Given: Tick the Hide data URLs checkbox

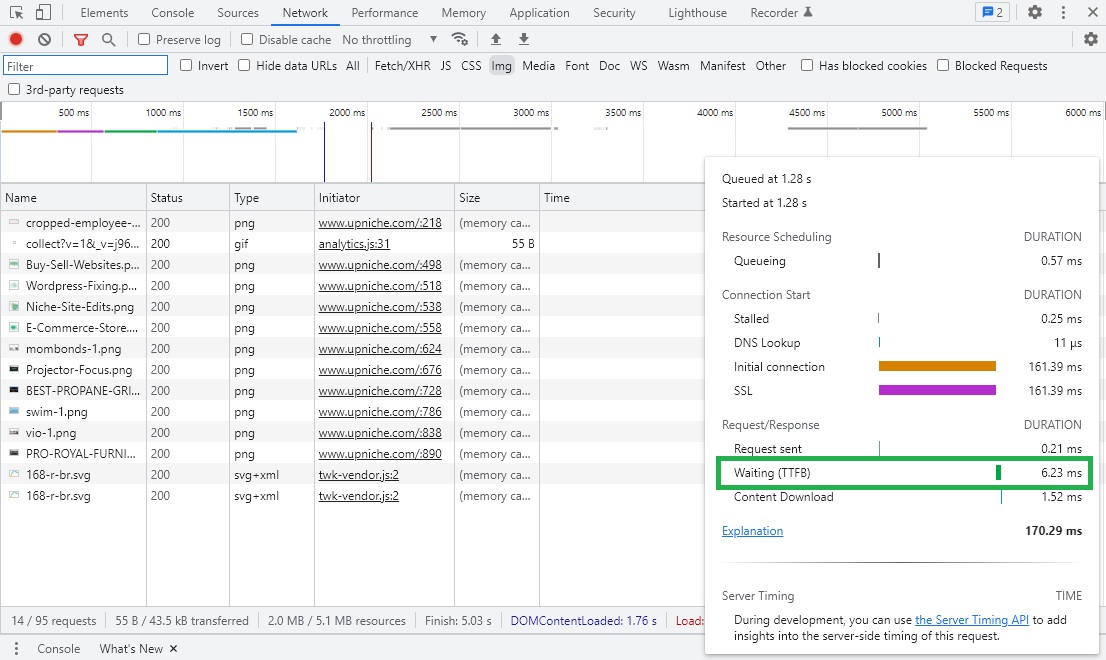Looking at the screenshot, I should pyautogui.click(x=244, y=66).
